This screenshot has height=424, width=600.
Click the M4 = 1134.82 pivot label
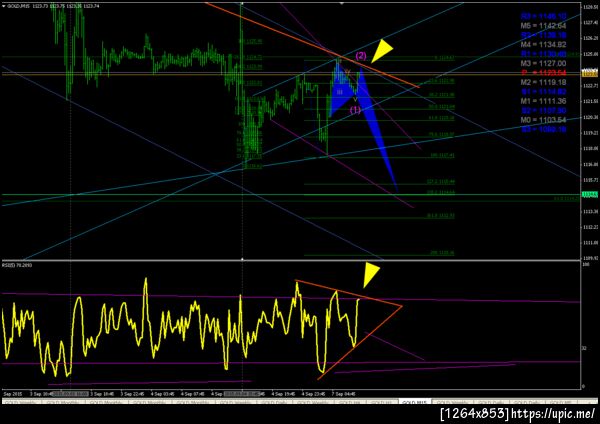543,44
